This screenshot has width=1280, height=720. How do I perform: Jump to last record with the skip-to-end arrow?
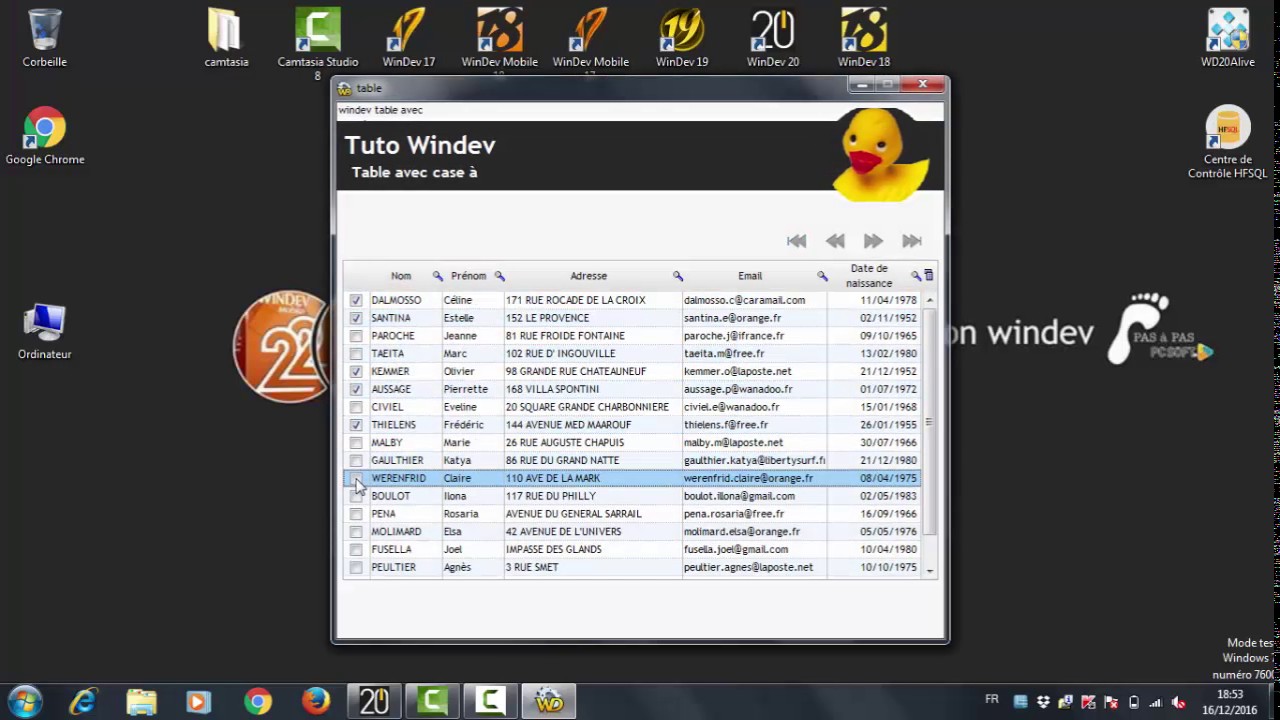(911, 241)
